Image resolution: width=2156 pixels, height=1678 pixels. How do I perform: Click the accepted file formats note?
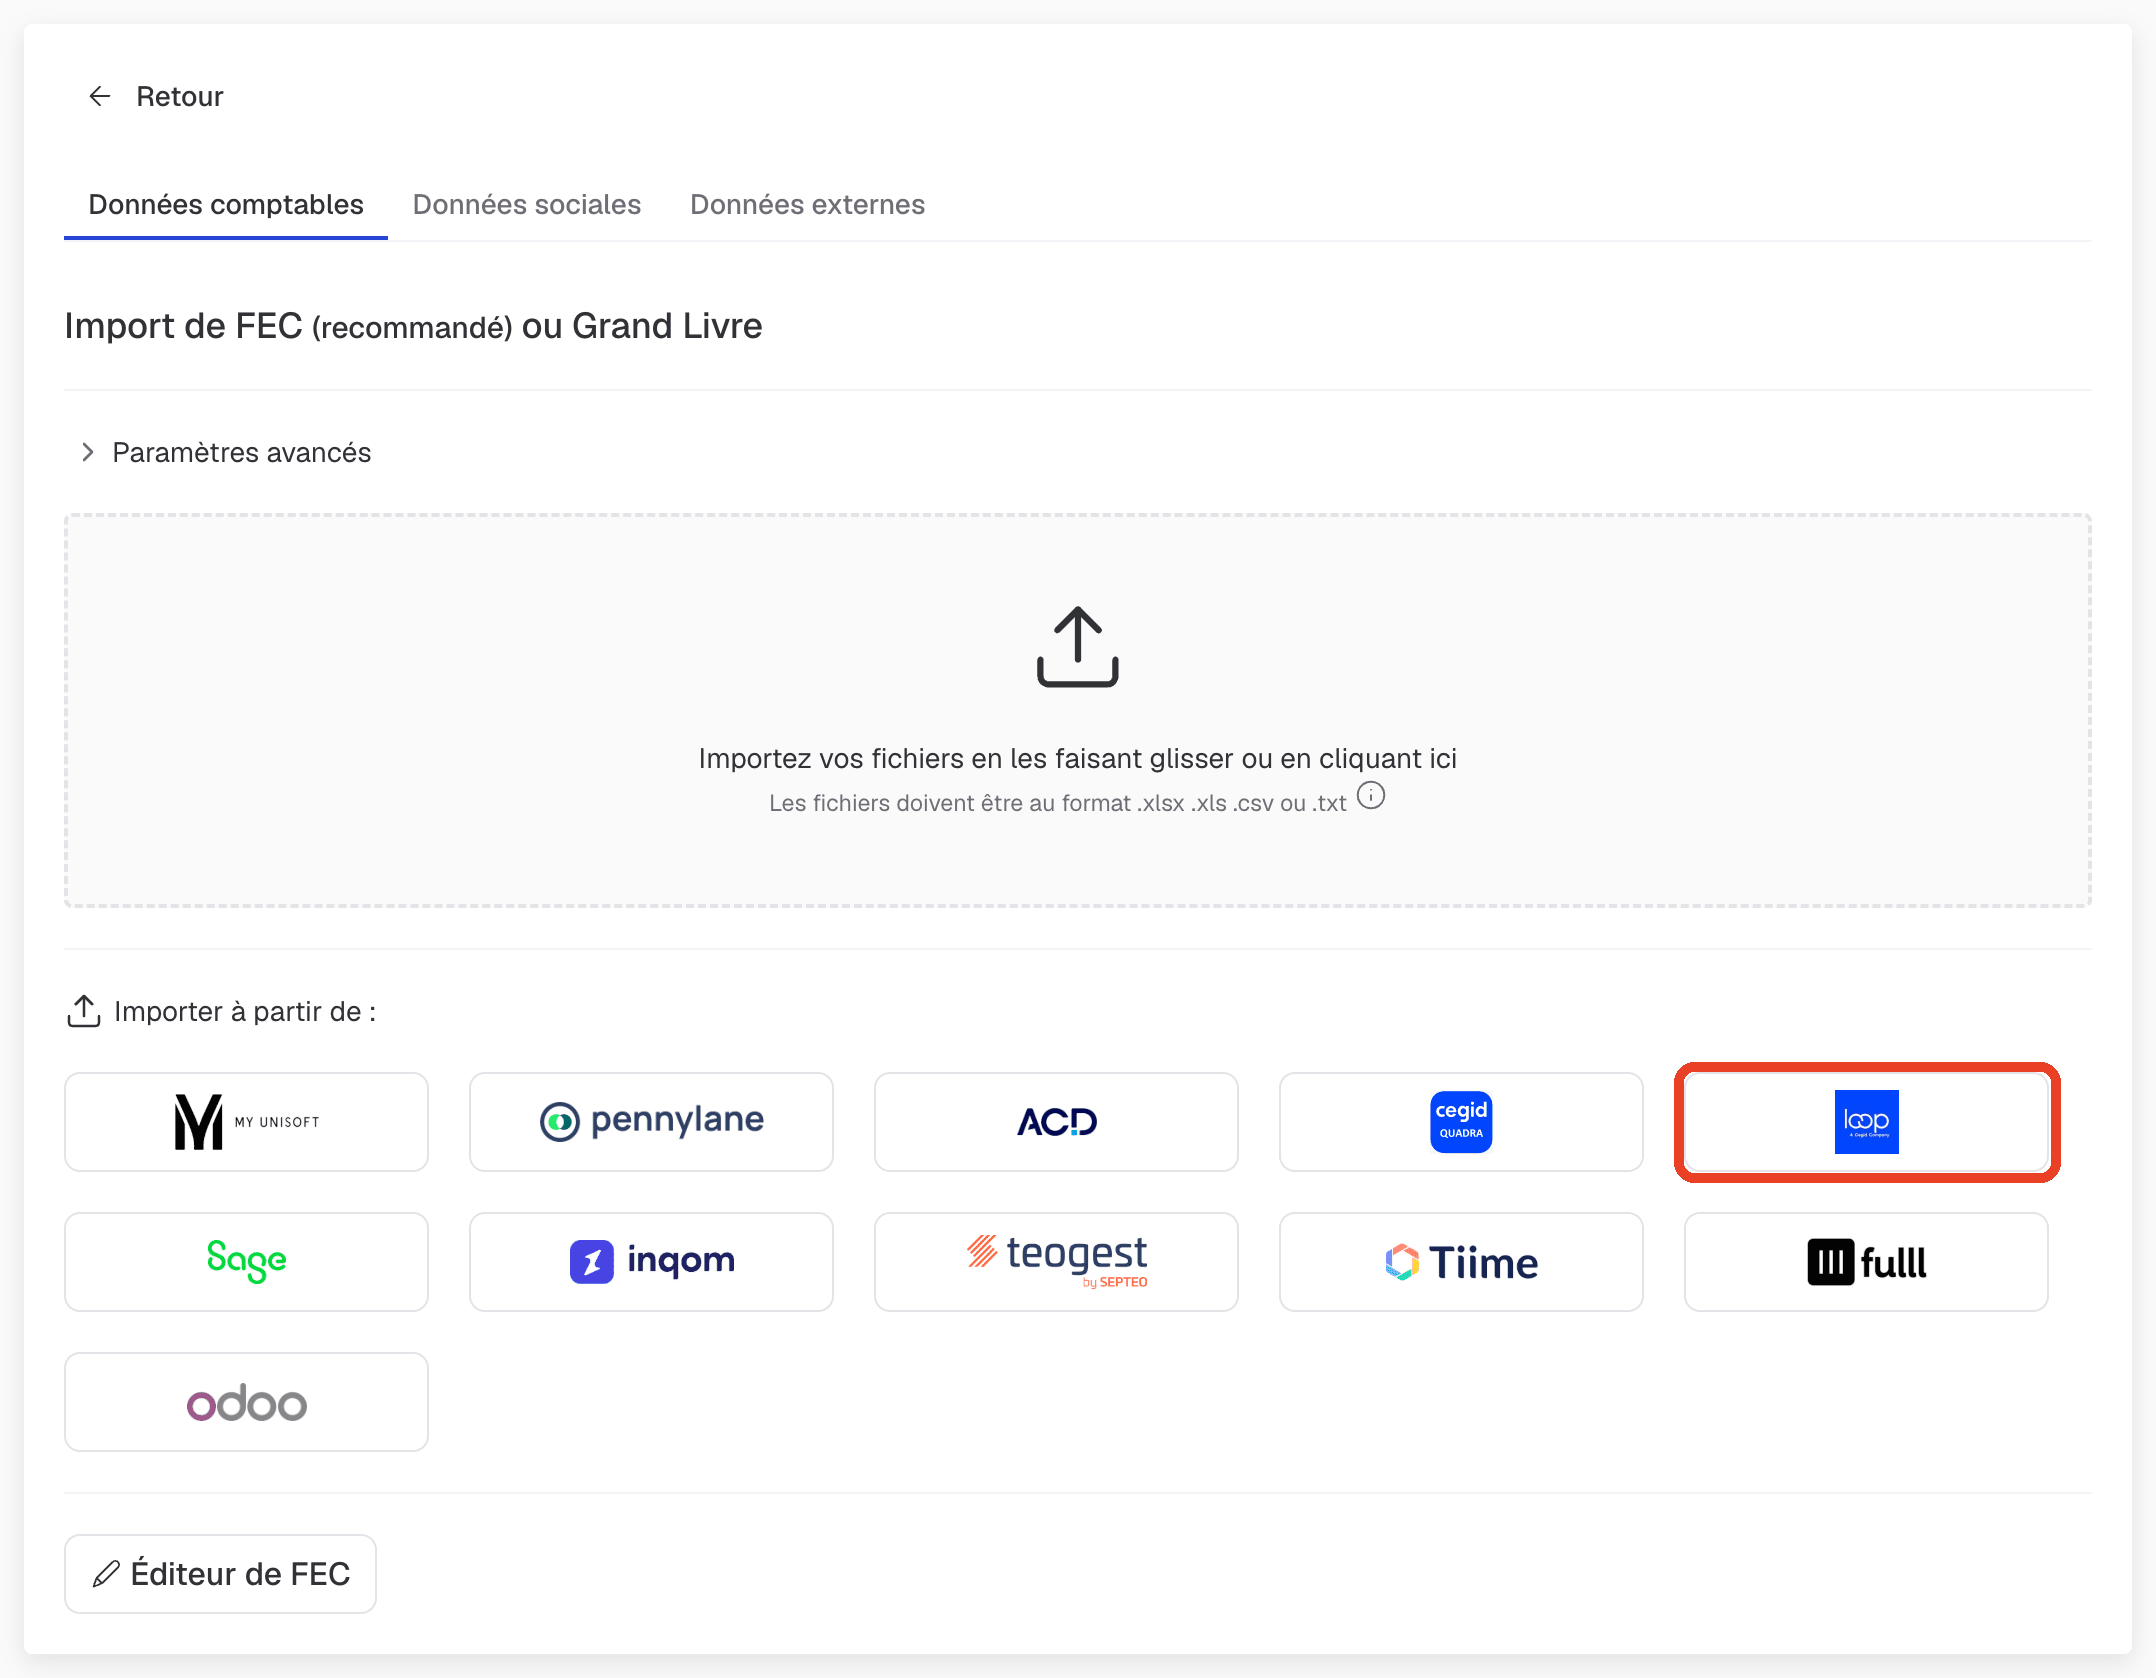point(1057,803)
